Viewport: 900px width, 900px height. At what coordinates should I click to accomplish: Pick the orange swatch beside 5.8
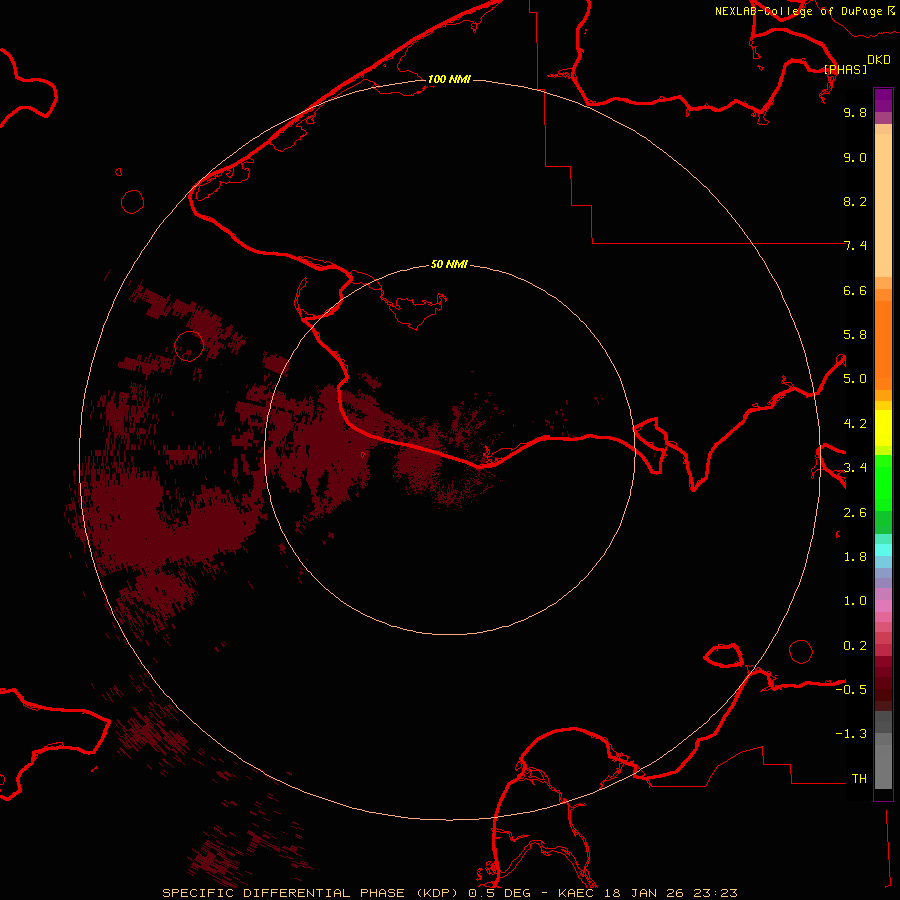point(883,334)
